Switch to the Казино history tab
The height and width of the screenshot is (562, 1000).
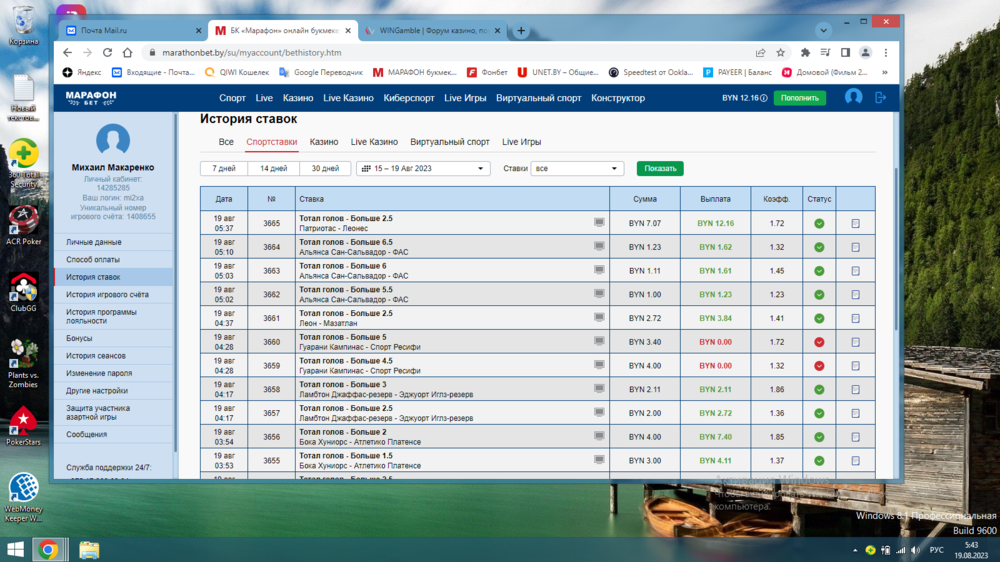323,142
